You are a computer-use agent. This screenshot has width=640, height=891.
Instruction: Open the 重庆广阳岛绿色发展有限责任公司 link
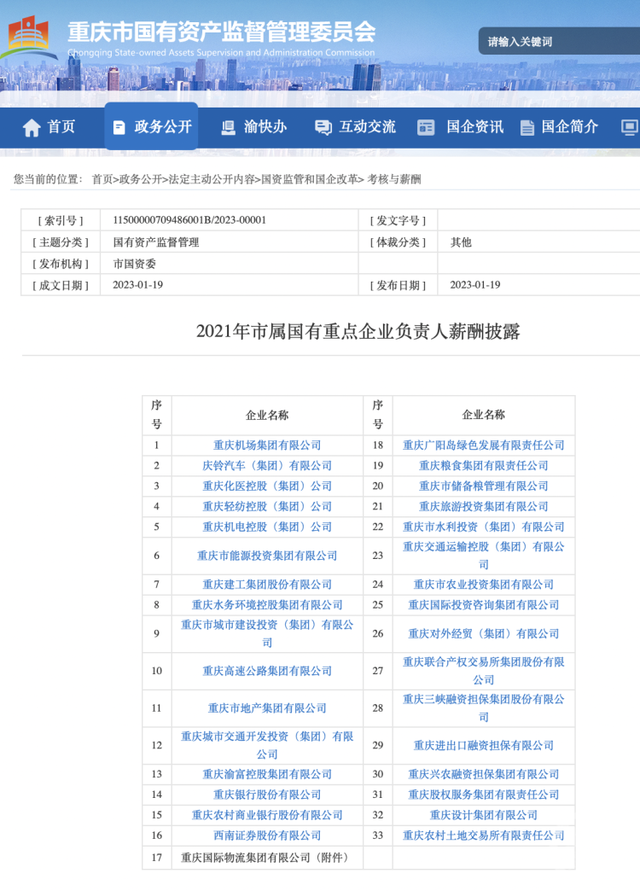tap(484, 446)
